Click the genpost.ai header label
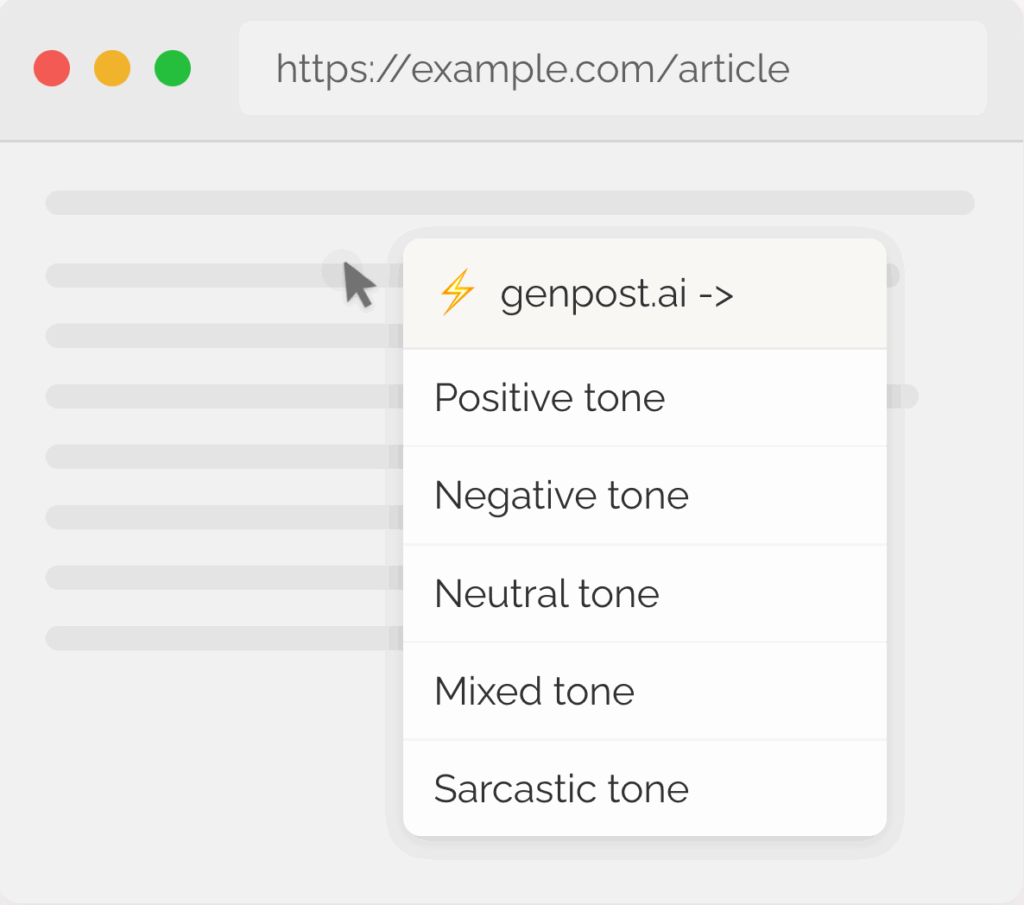Viewport: 1024px width, 905px height. tap(593, 295)
